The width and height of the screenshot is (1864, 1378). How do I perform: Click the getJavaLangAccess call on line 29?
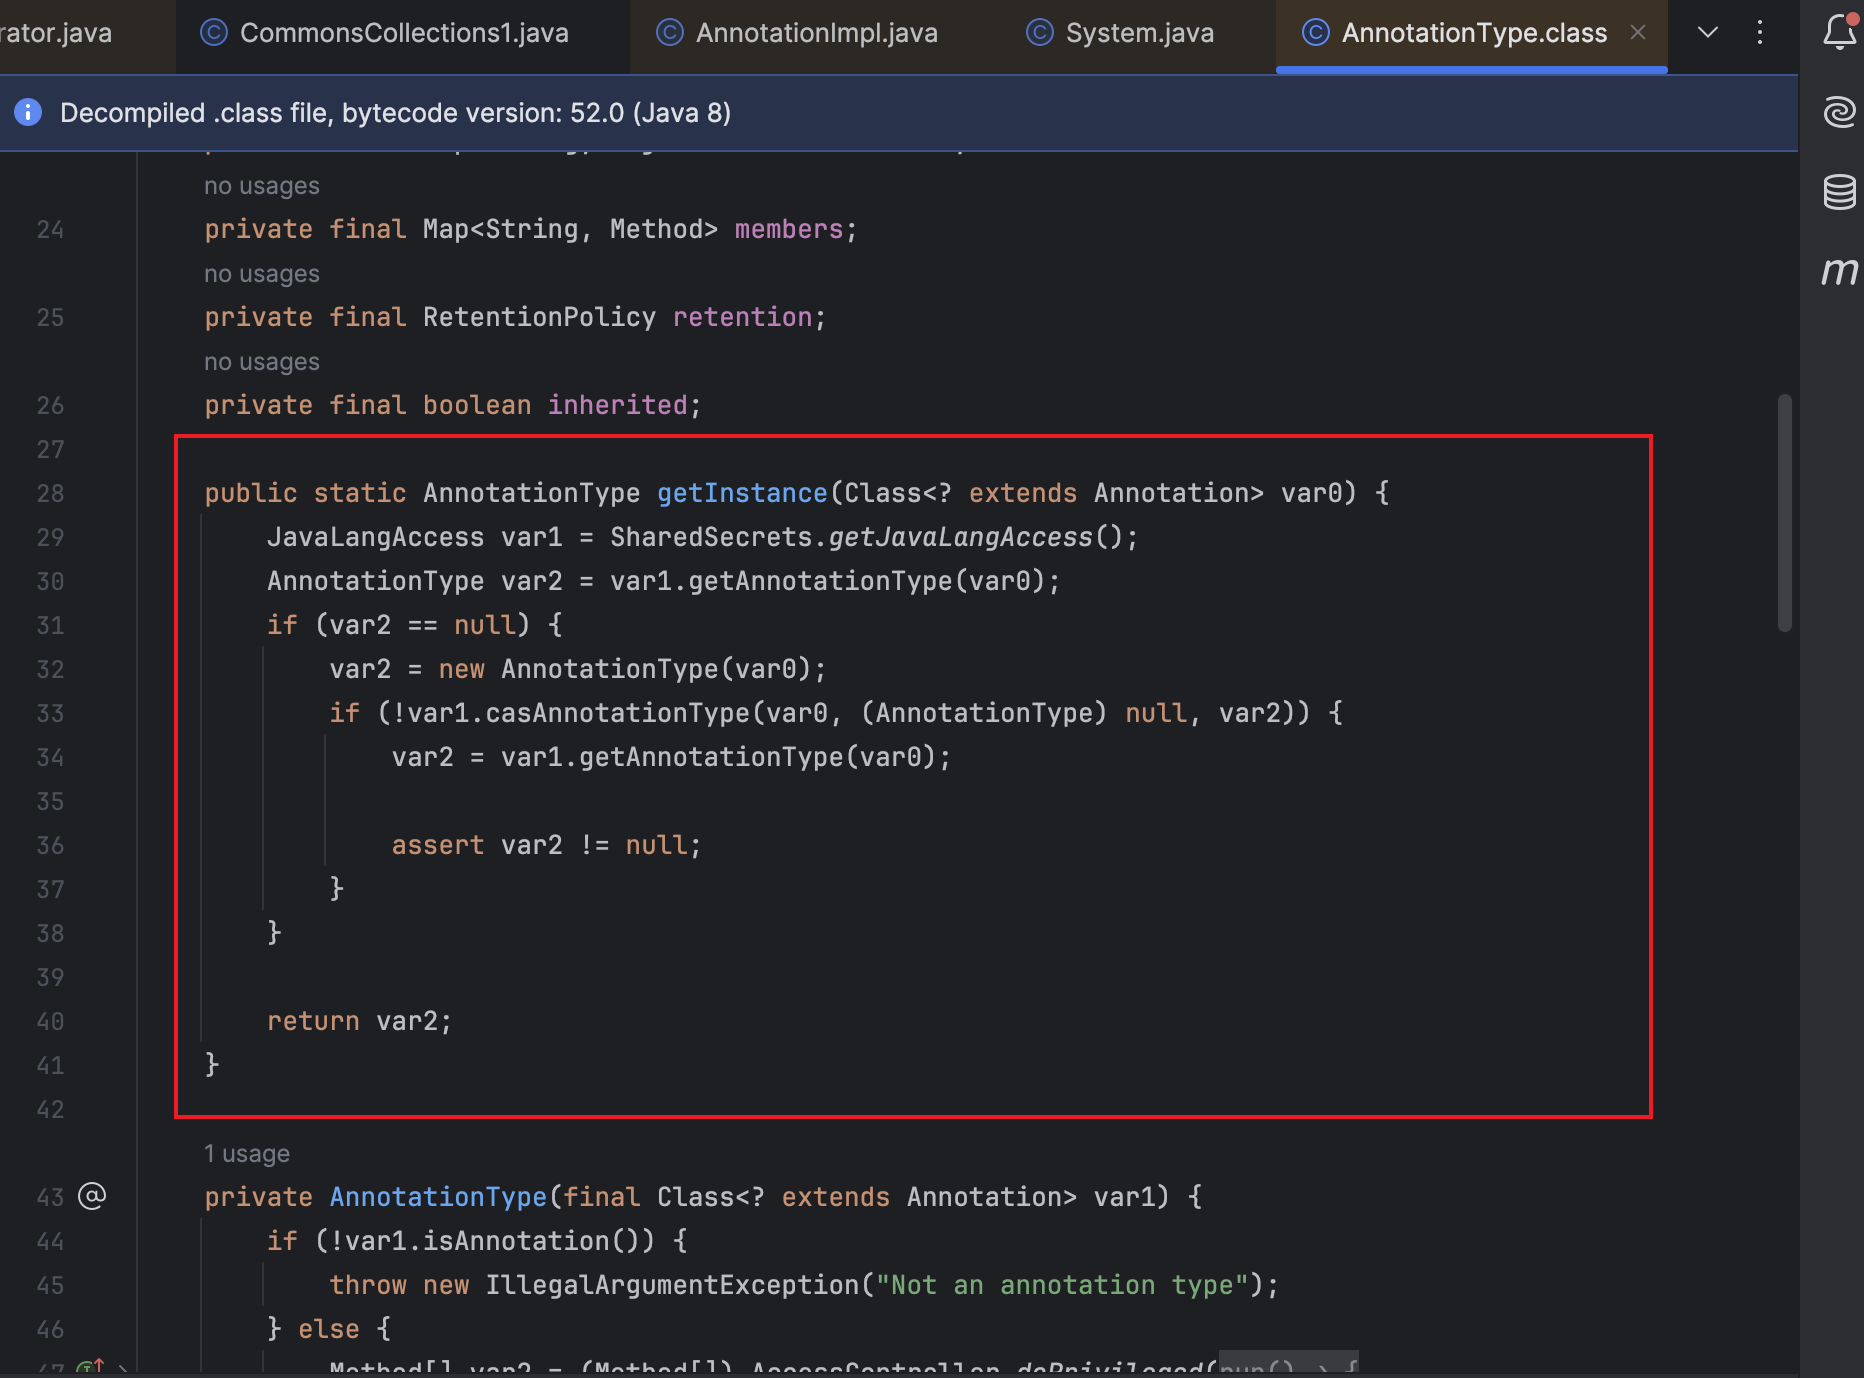pyautogui.click(x=961, y=537)
